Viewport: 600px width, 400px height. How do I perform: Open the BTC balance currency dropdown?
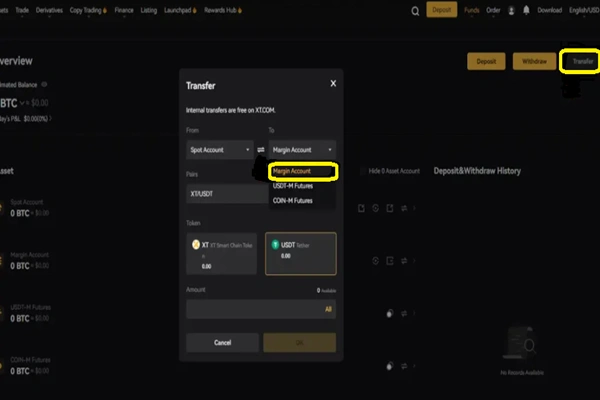coord(22,103)
